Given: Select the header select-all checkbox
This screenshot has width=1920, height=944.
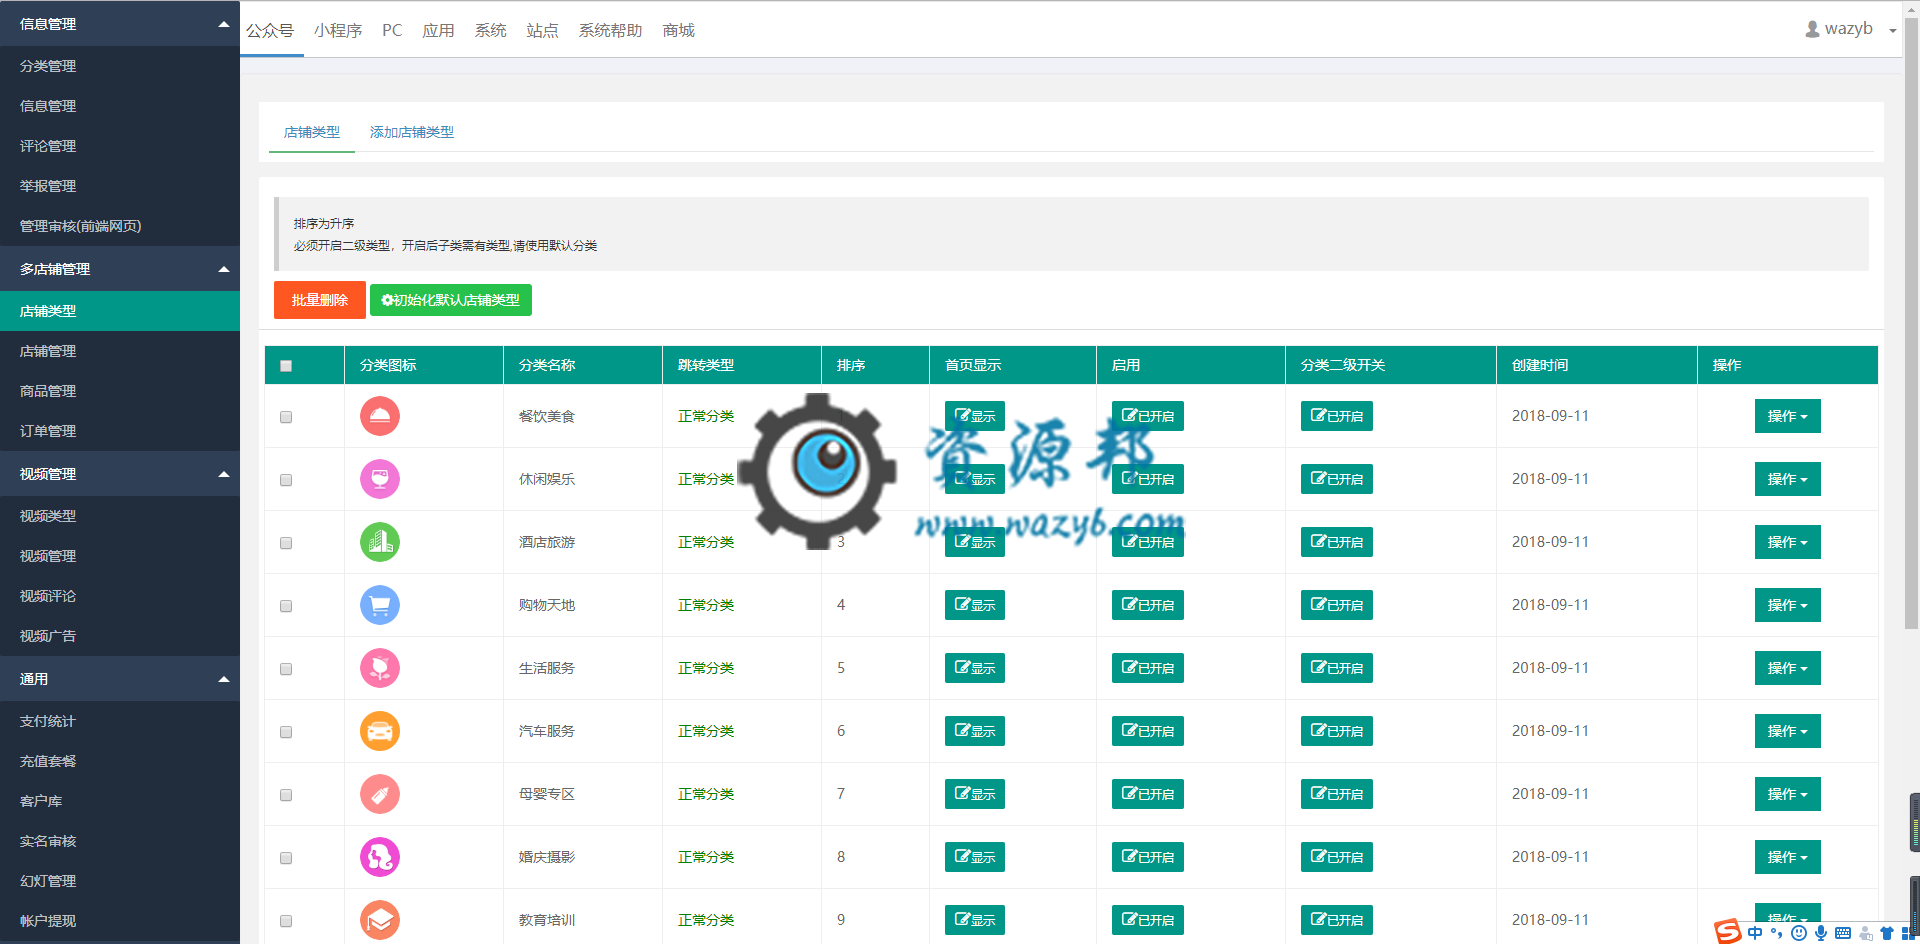Looking at the screenshot, I should point(286,366).
